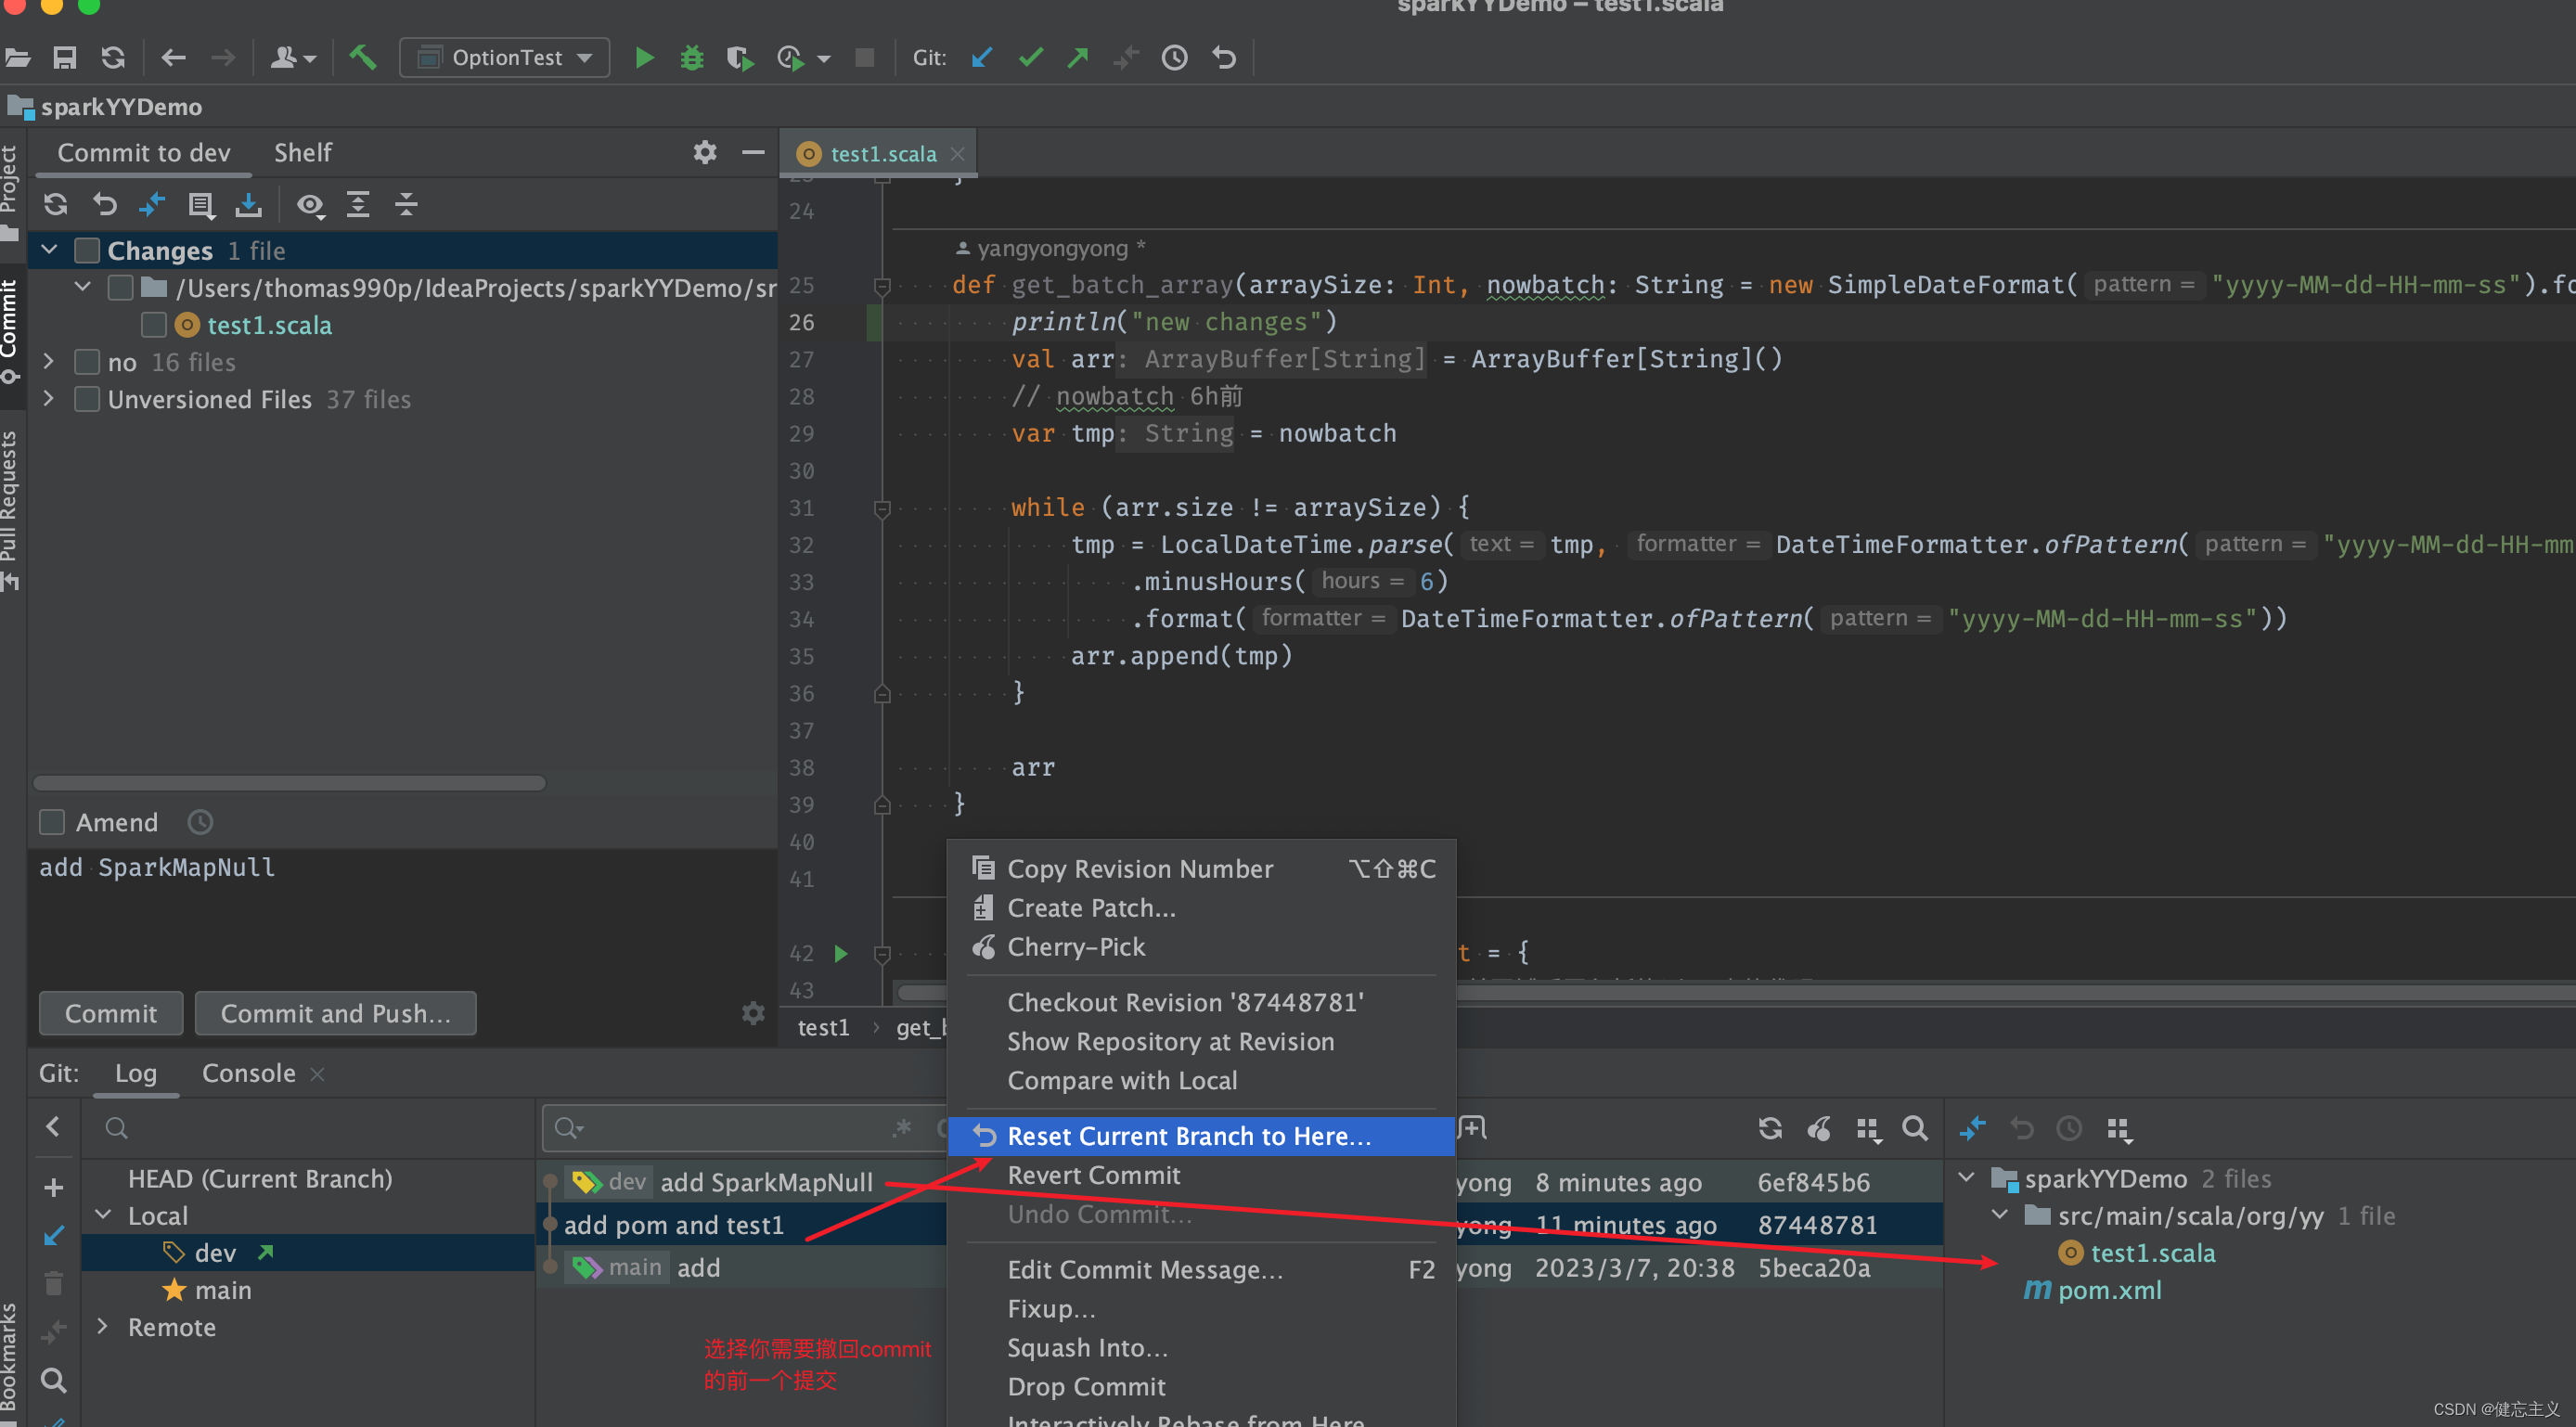Click the Commit and Push button
Image resolution: width=2576 pixels, height=1427 pixels.
click(x=335, y=1013)
